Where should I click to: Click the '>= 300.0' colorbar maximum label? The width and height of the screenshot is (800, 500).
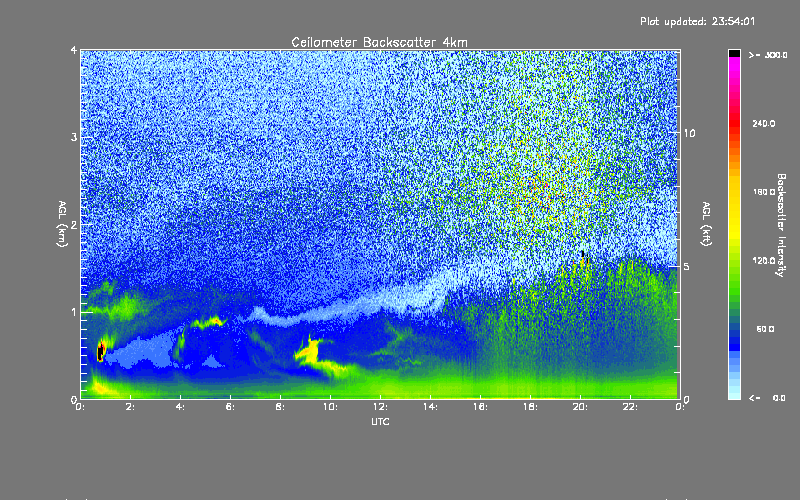tap(768, 55)
